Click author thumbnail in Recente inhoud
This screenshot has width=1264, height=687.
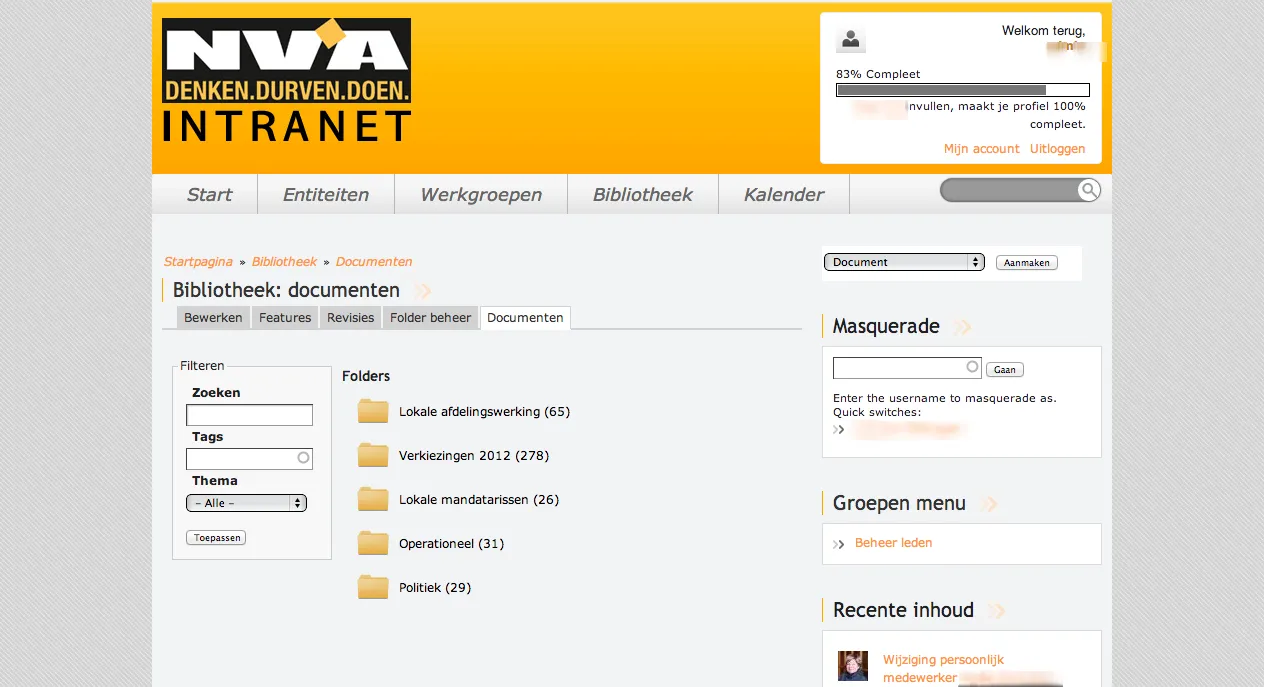click(x=853, y=667)
